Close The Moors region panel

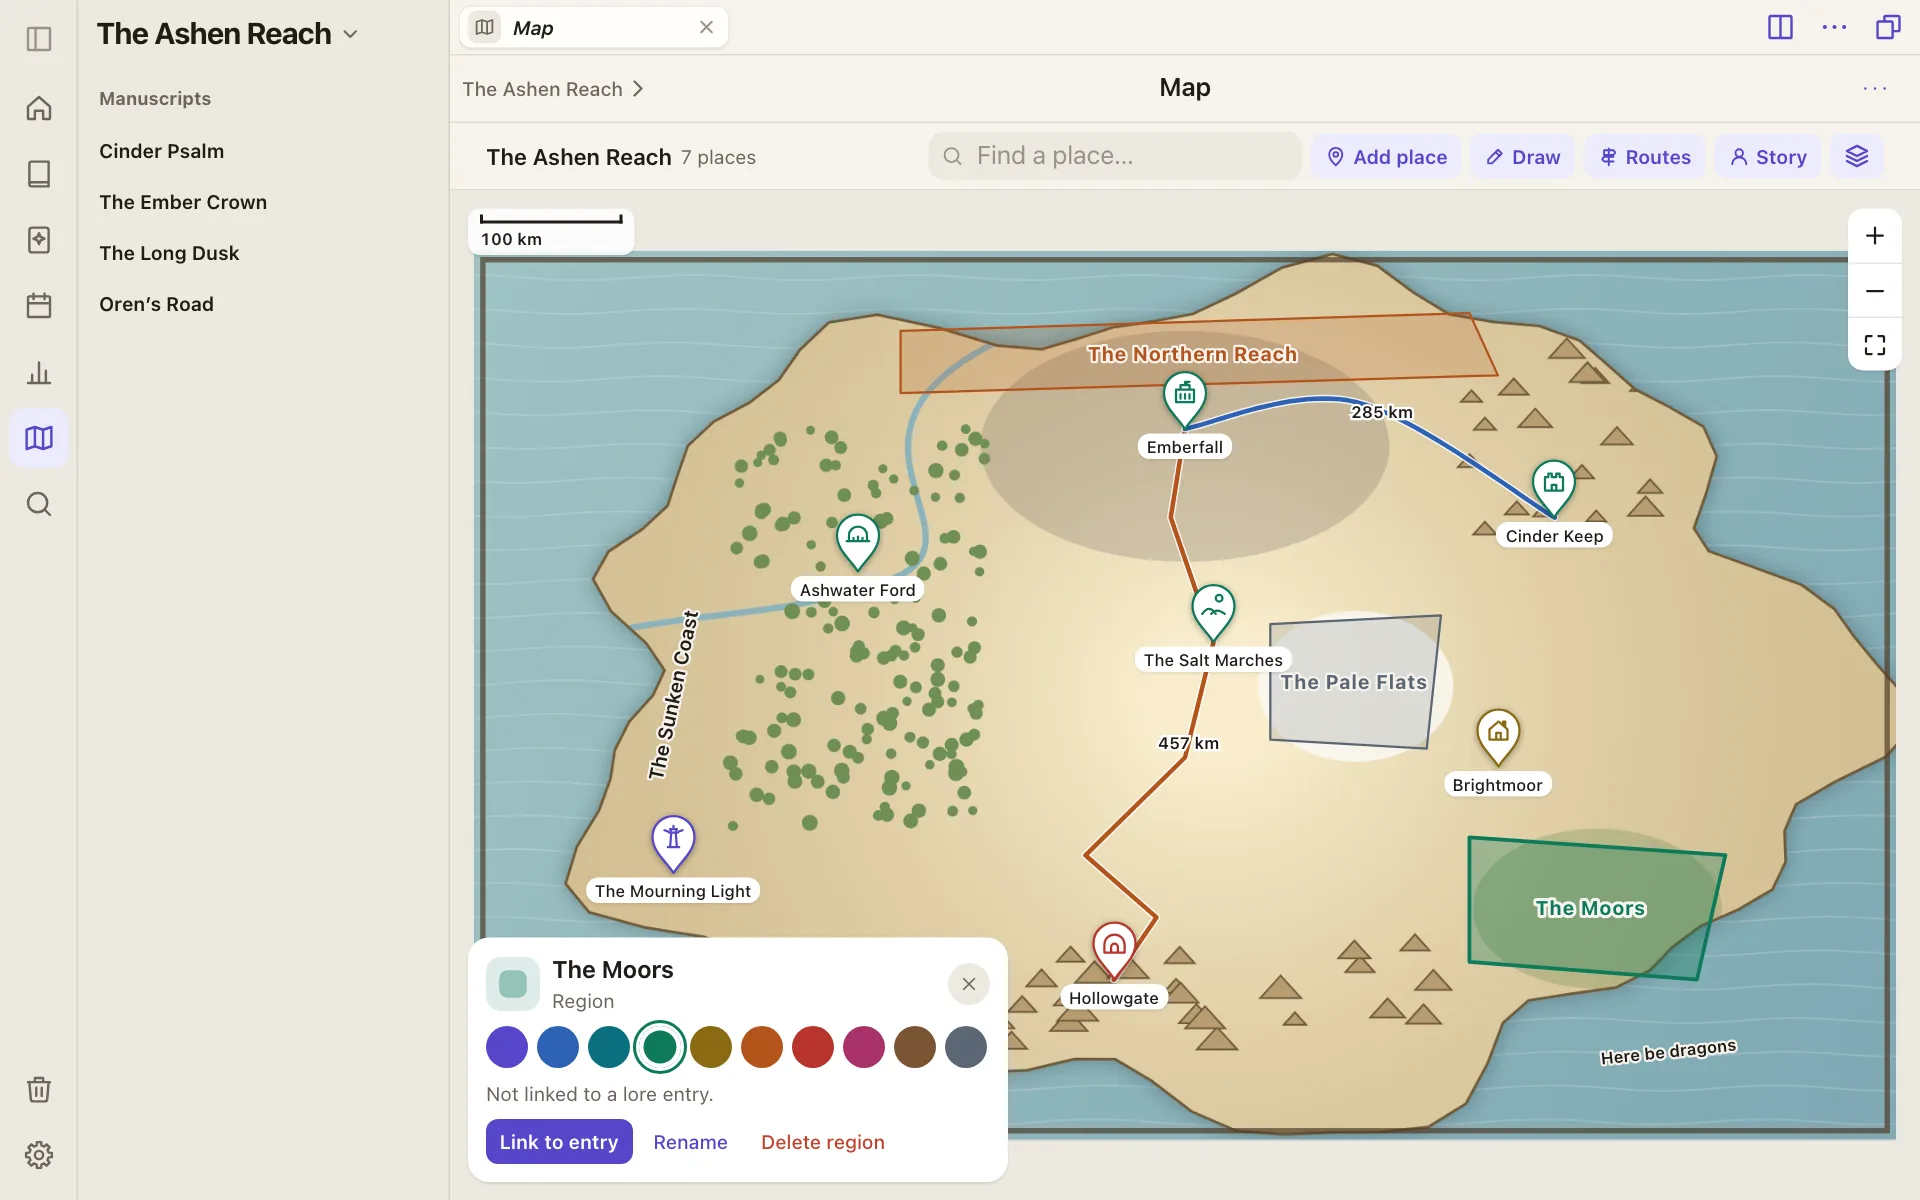(x=968, y=984)
